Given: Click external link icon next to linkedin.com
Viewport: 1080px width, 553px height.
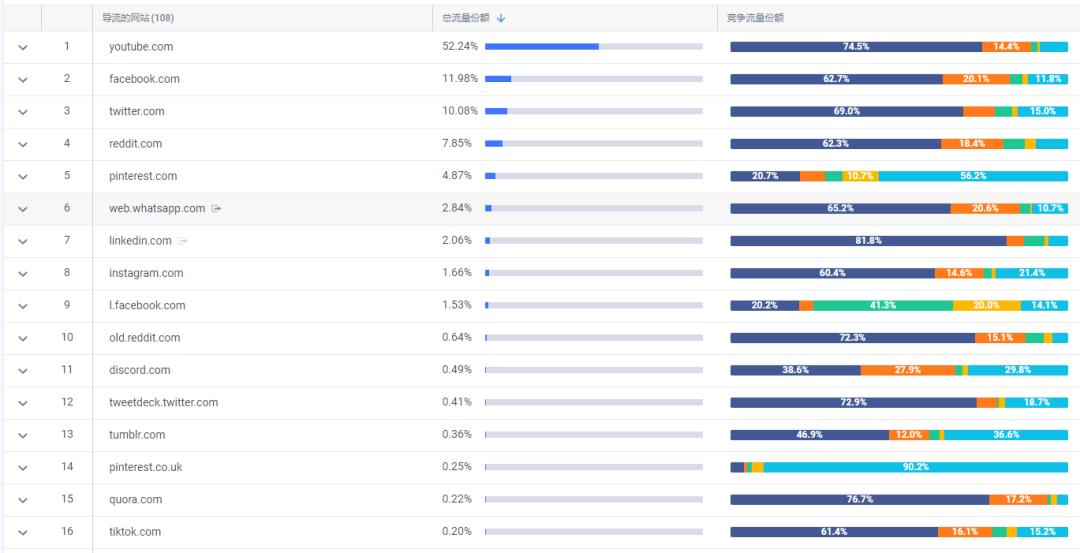Looking at the screenshot, I should pyautogui.click(x=183, y=241).
